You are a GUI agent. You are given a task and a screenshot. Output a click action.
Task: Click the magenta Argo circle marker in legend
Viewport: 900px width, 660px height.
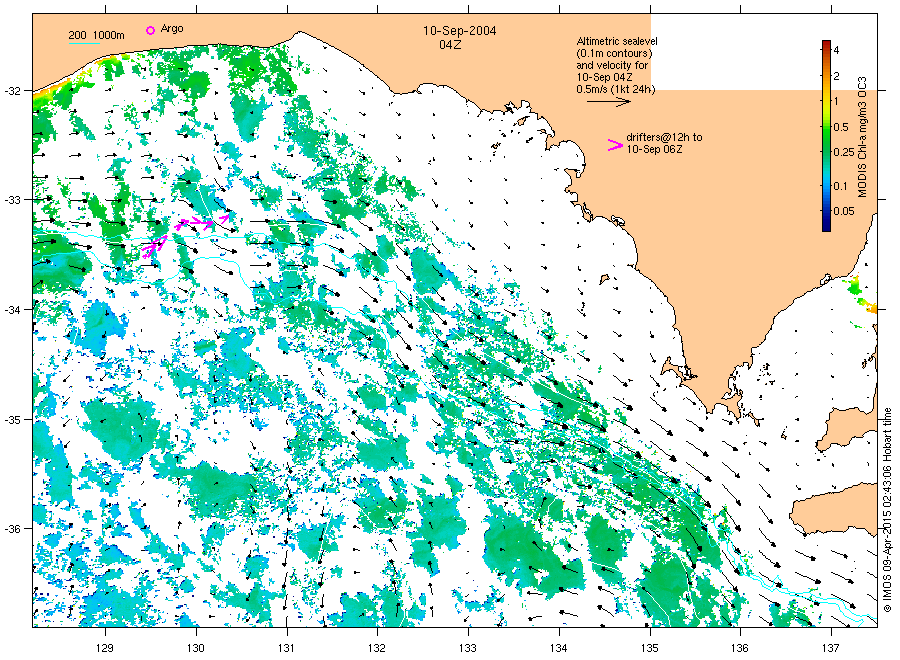[x=150, y=30]
